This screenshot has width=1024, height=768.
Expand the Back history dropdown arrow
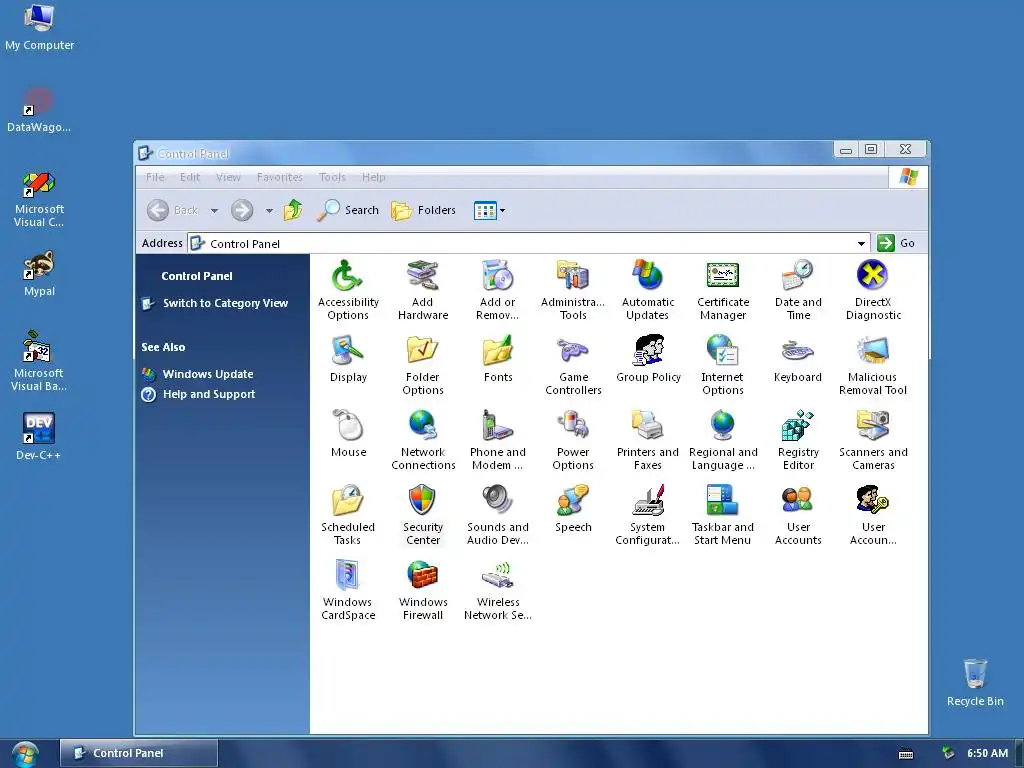pos(214,210)
